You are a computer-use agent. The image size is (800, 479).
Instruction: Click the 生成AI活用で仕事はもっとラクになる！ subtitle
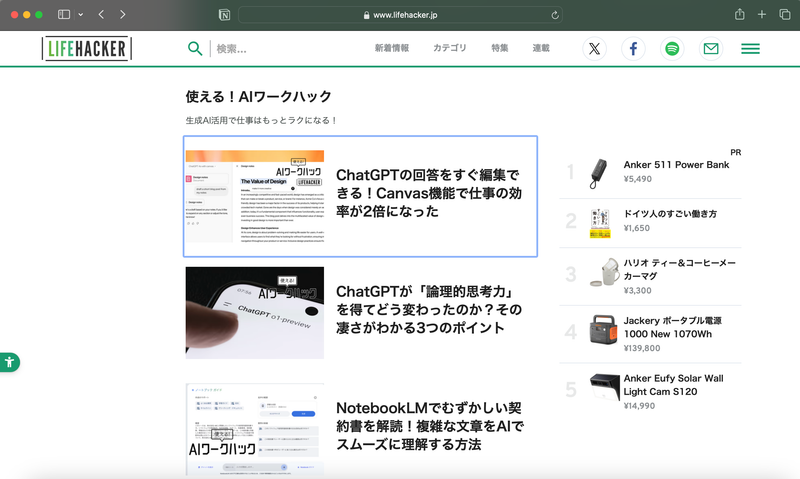pyautogui.click(x=261, y=120)
